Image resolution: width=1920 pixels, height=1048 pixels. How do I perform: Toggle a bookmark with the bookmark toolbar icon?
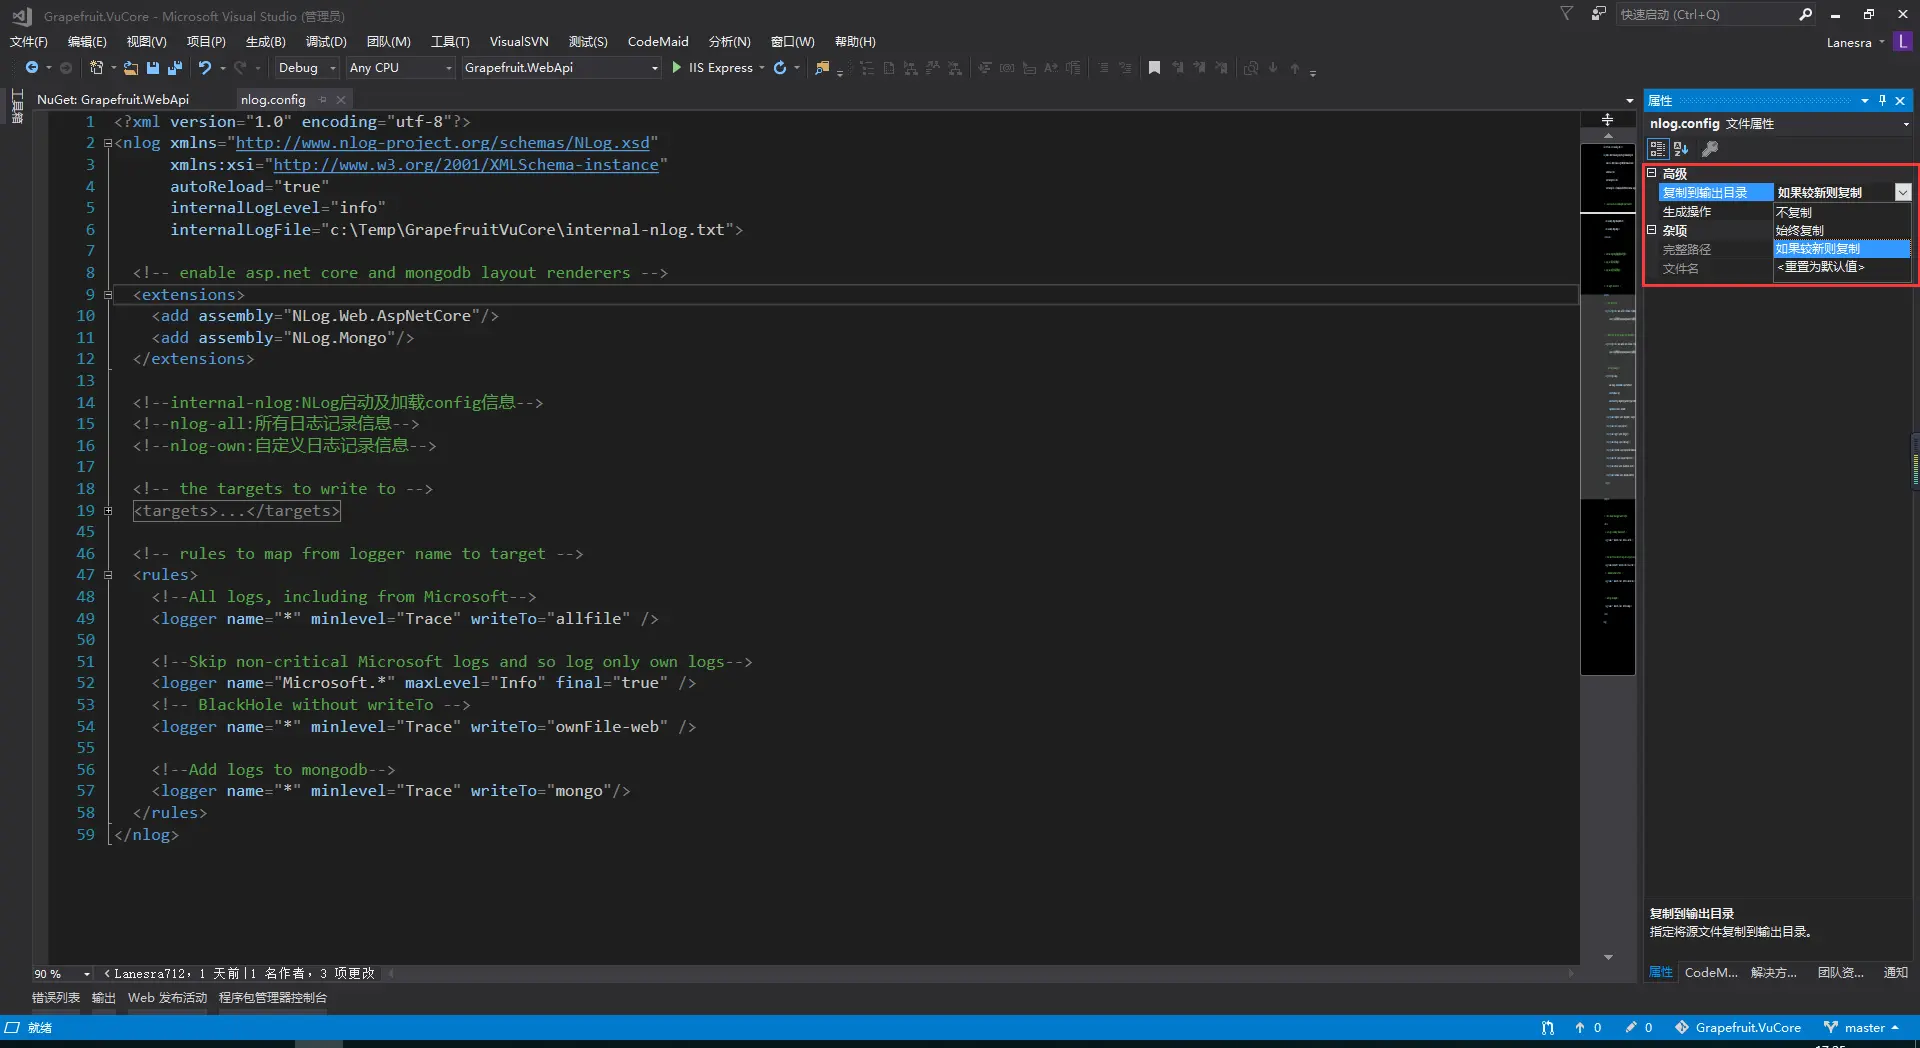pyautogui.click(x=1155, y=67)
